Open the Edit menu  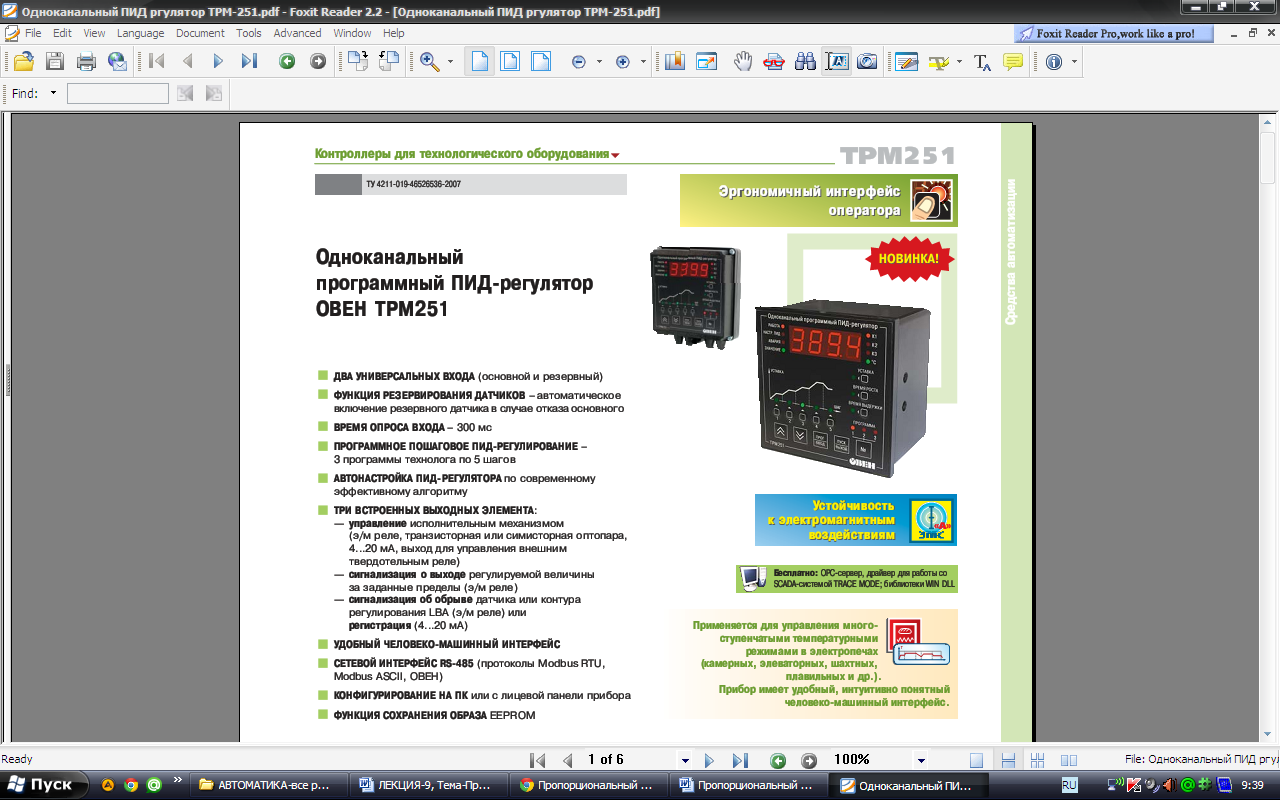click(x=62, y=33)
